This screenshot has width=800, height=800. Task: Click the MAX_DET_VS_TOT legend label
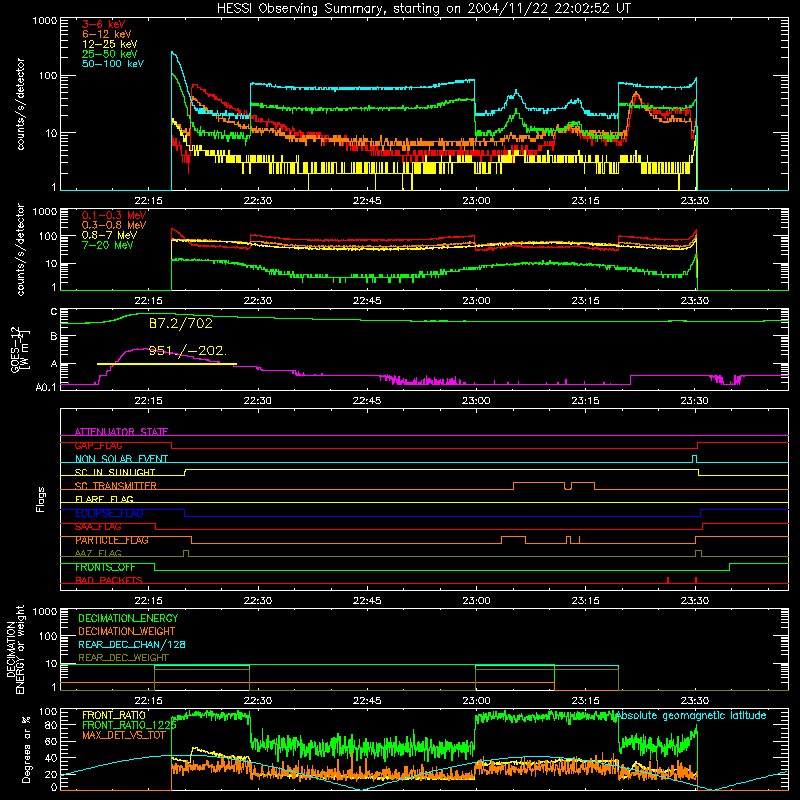click(124, 735)
